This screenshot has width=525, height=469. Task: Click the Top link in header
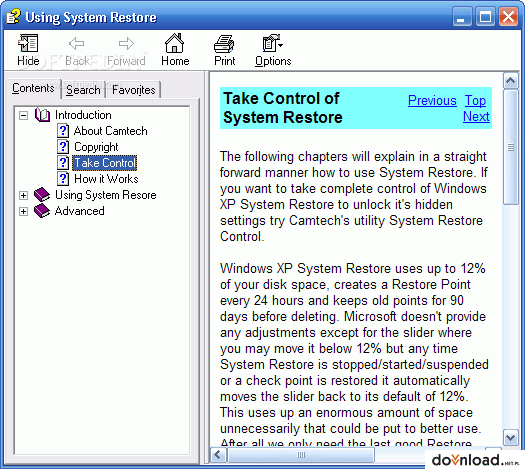tap(475, 100)
